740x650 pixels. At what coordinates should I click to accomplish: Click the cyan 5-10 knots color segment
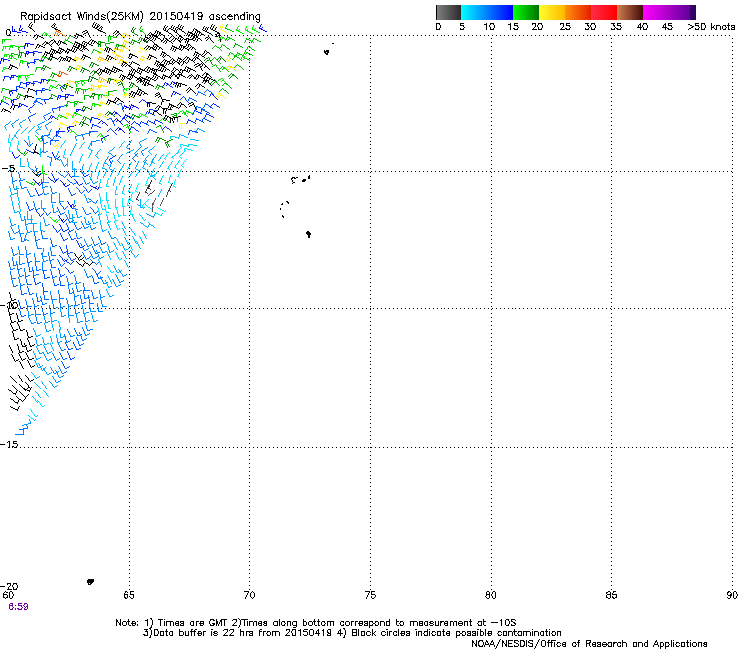[x=474, y=12]
